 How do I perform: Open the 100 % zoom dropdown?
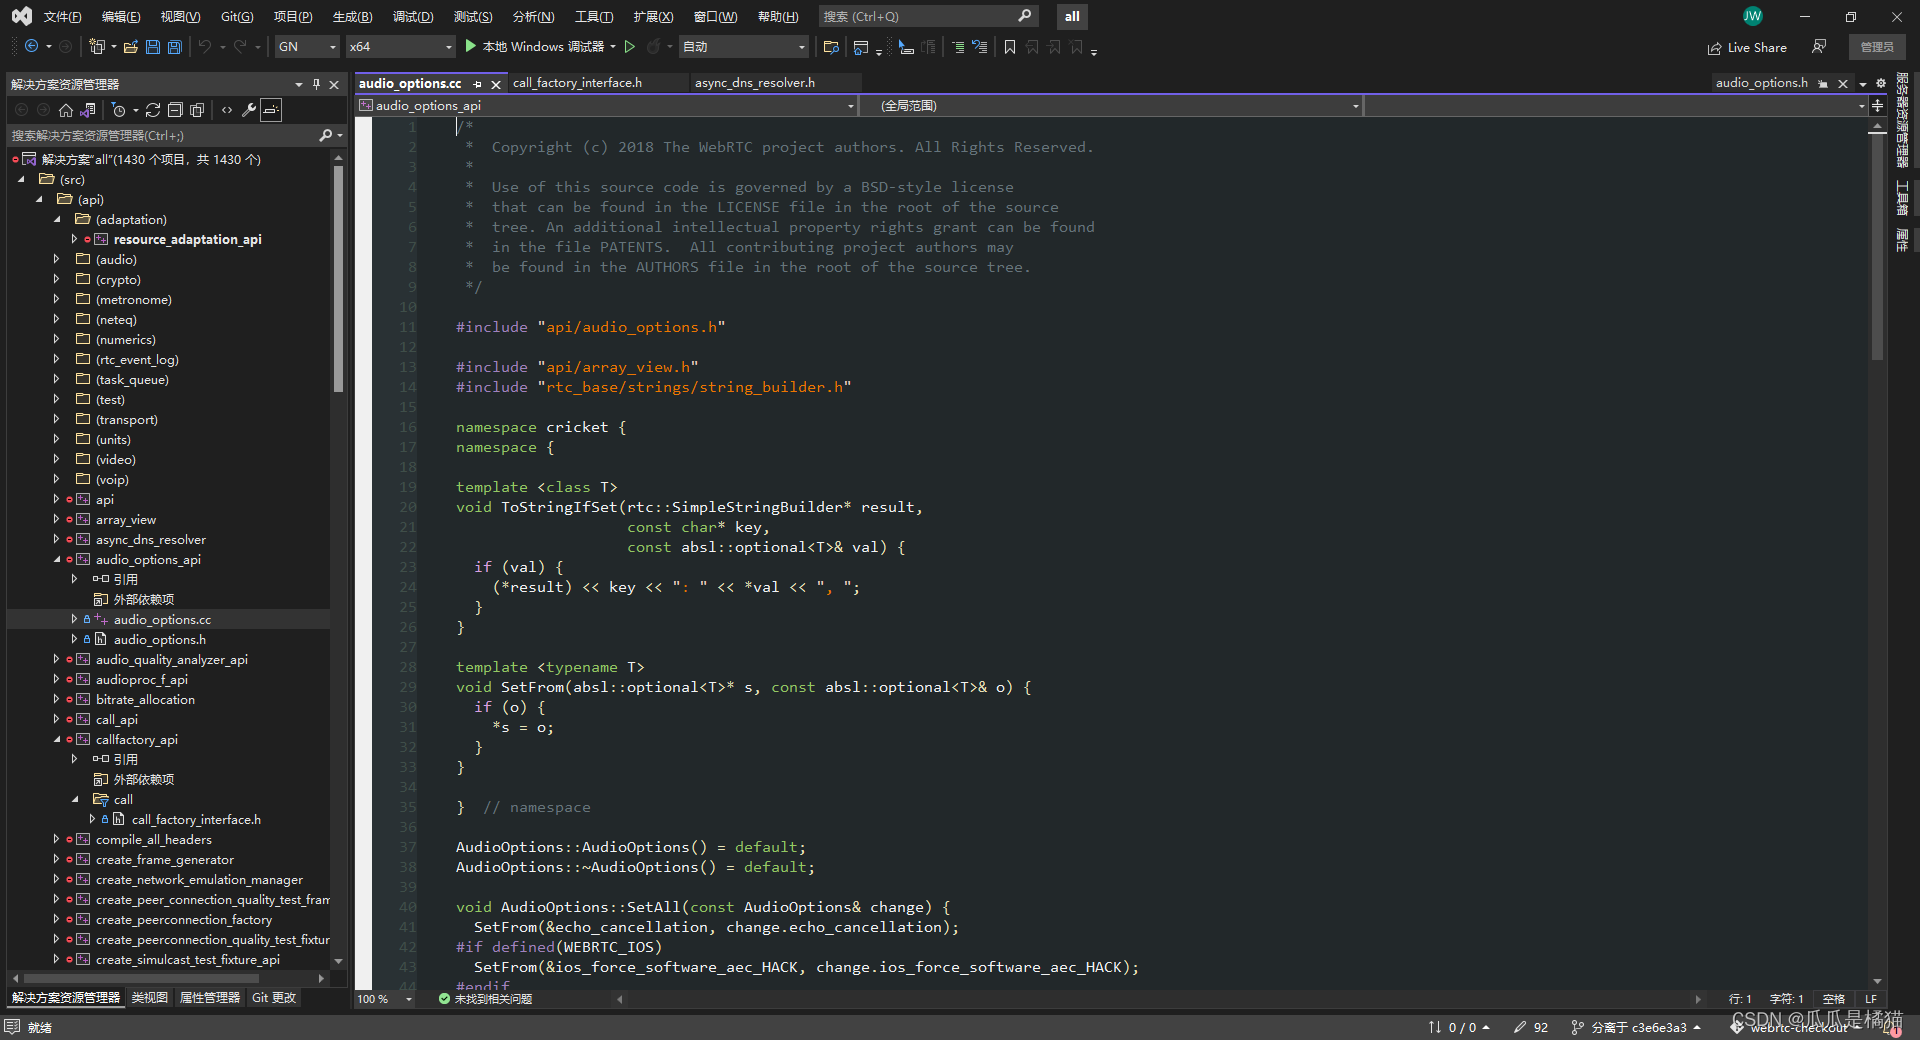385,999
